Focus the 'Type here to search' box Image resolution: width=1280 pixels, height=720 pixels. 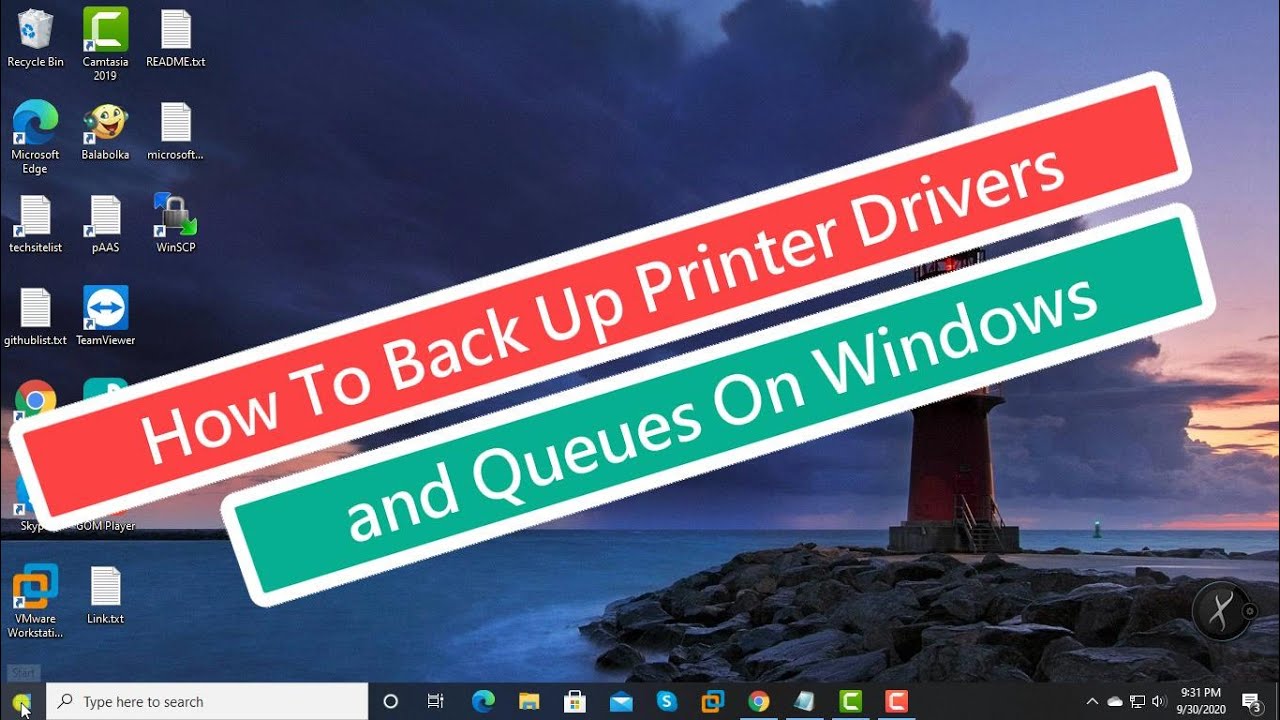(x=207, y=702)
